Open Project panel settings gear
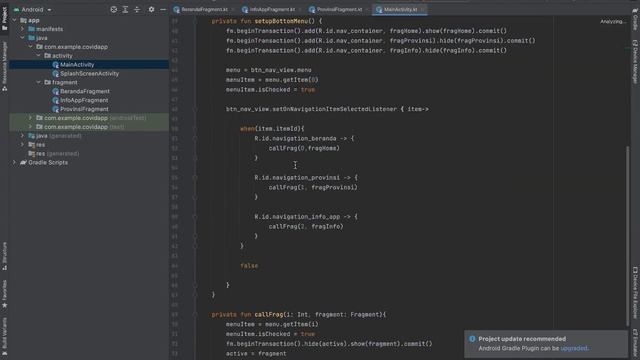640x360 pixels. pos(151,9)
